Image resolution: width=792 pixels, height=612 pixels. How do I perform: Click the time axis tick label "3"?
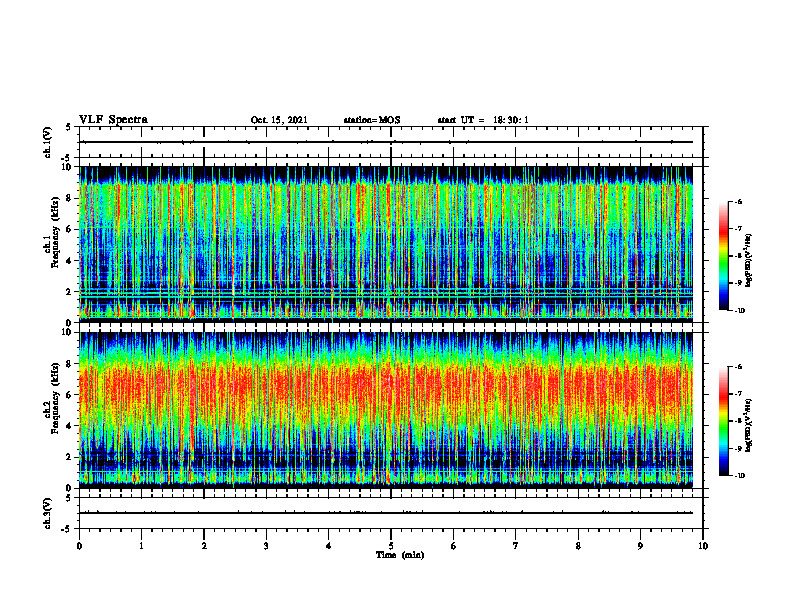point(266,546)
